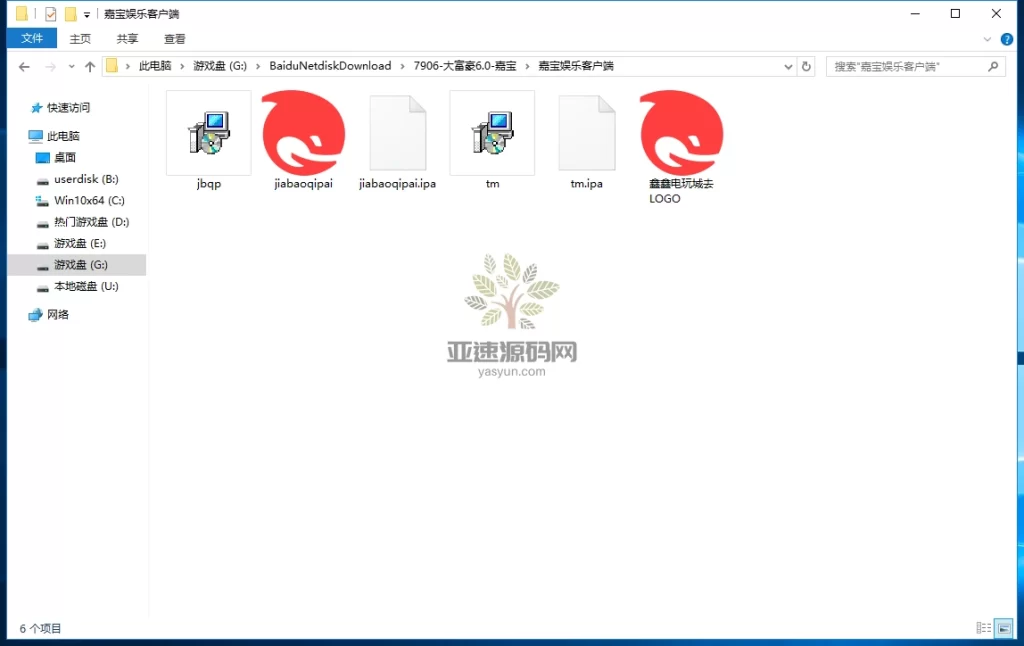Click the Help question mark icon
This screenshot has width=1024, height=646.
click(1006, 39)
